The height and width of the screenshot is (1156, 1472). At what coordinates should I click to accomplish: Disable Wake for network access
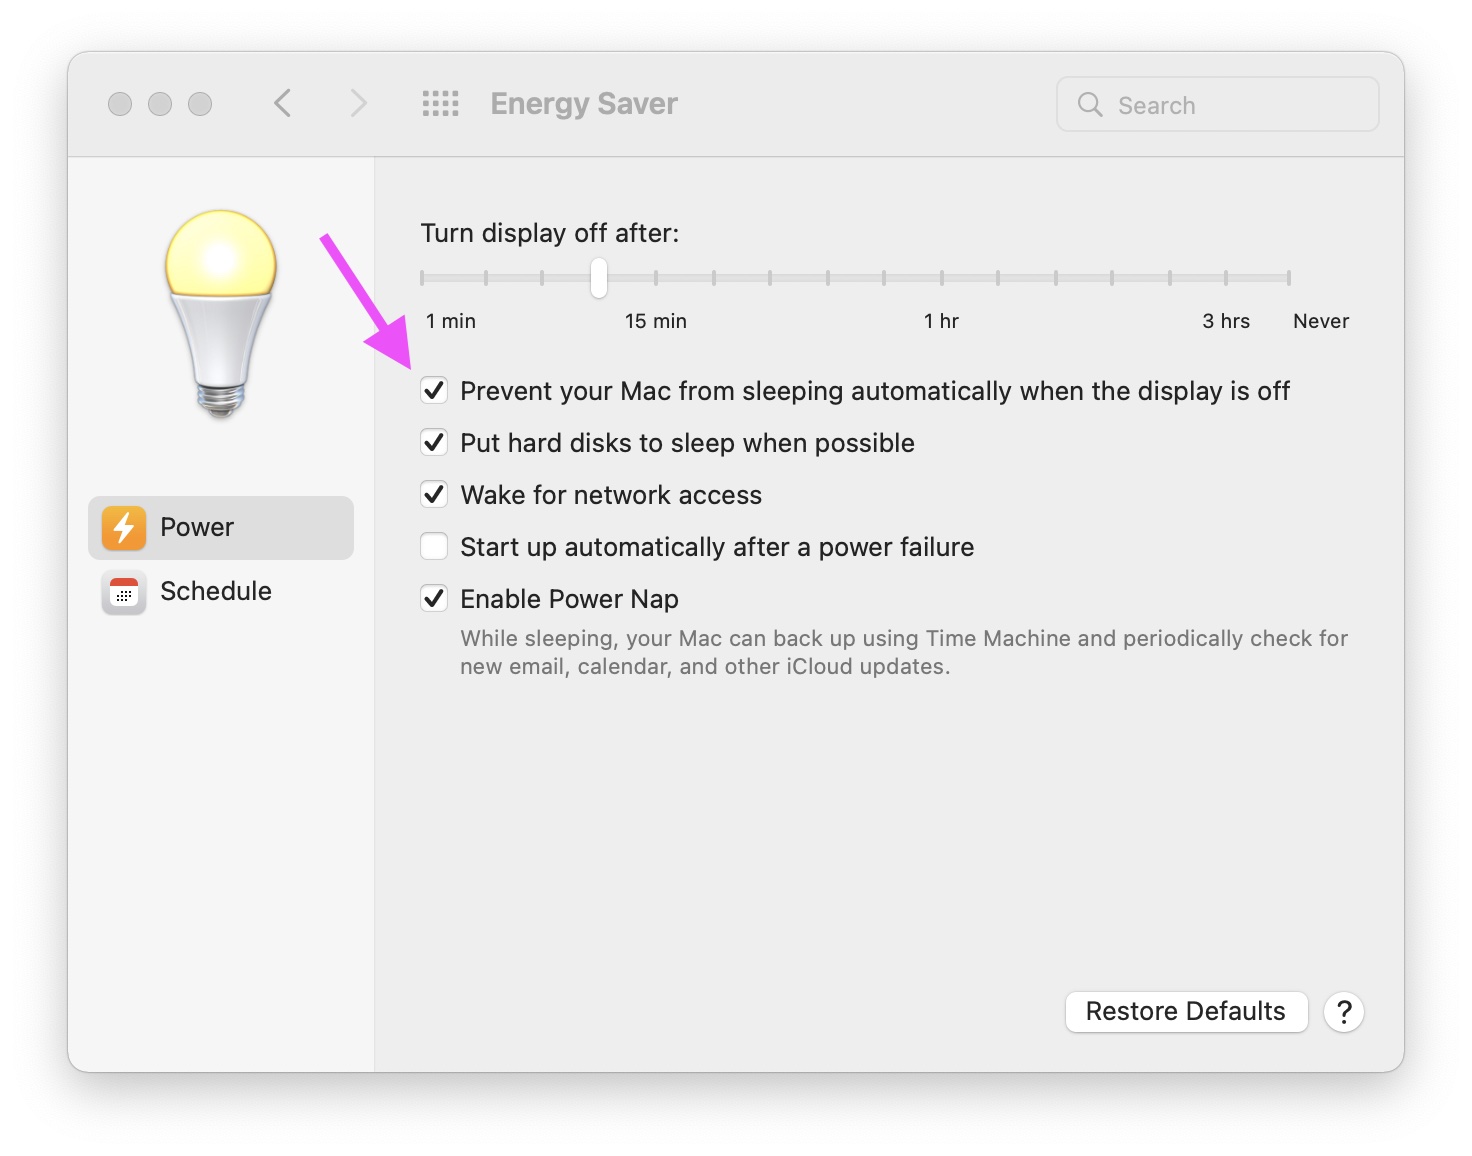(434, 494)
